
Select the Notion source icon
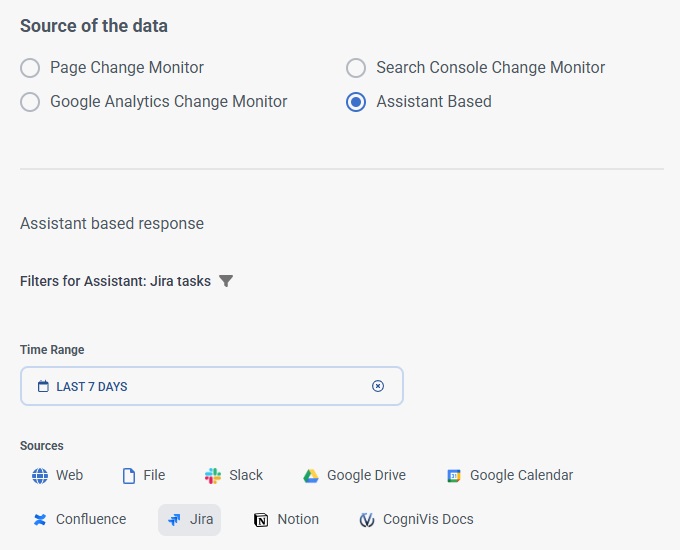tap(261, 520)
